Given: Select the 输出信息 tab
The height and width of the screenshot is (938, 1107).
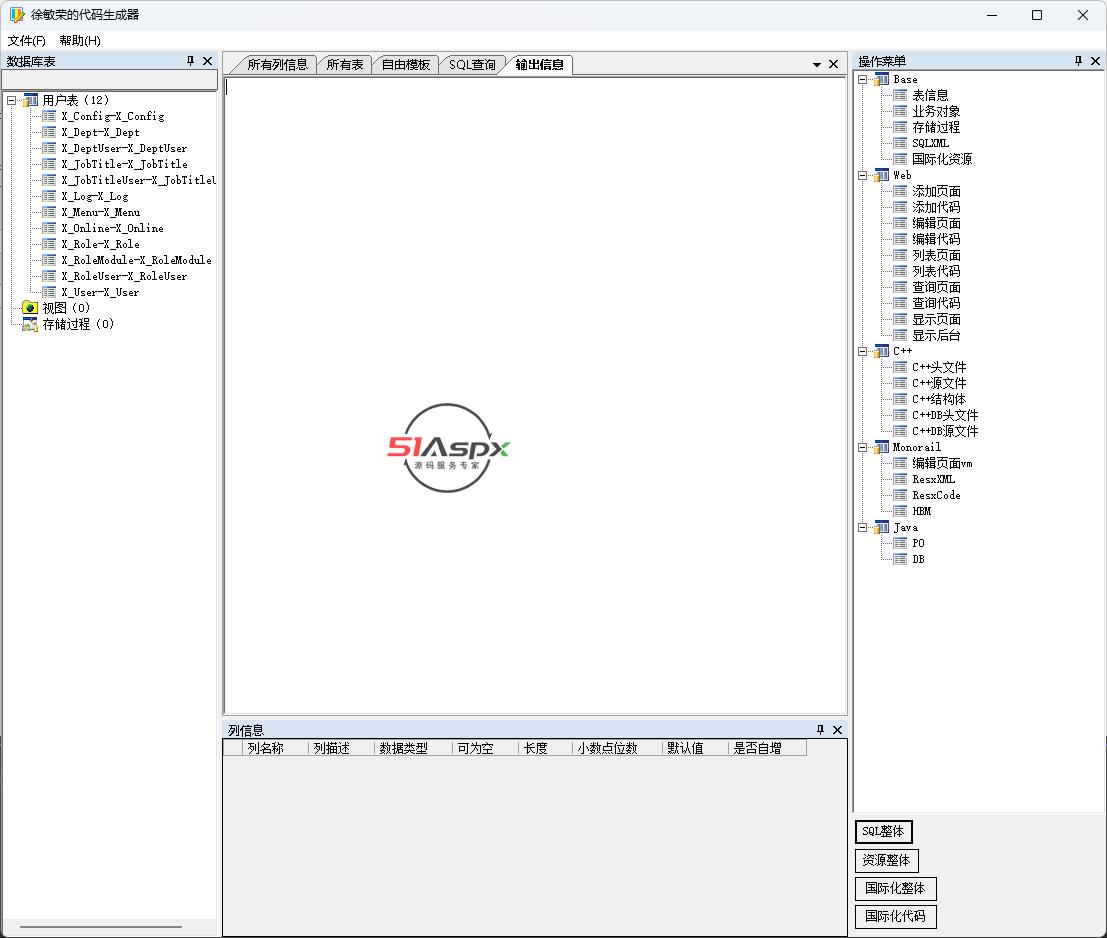Looking at the screenshot, I should [539, 65].
